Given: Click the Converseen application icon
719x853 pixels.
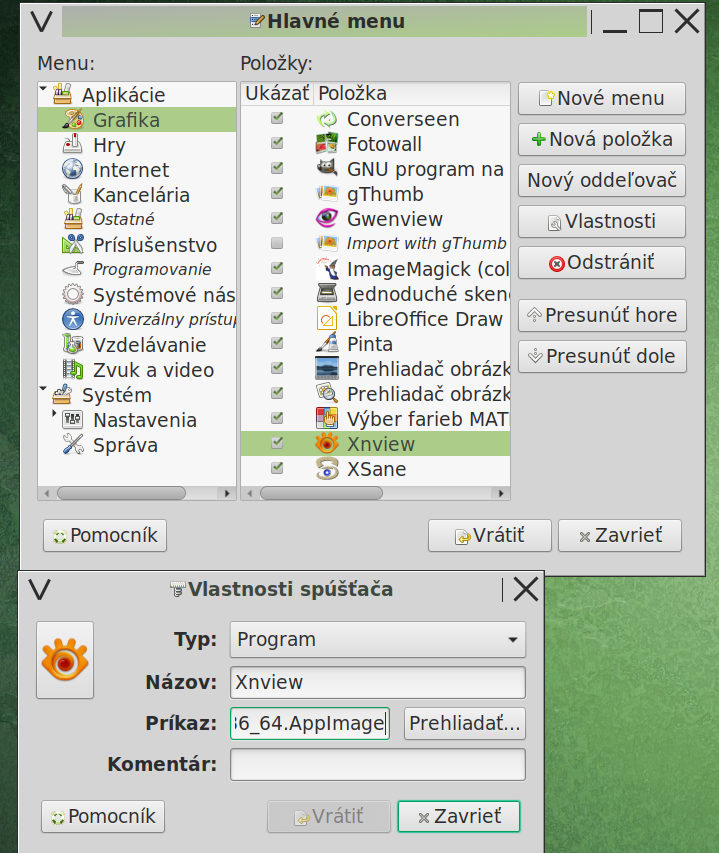Looking at the screenshot, I should click(327, 119).
